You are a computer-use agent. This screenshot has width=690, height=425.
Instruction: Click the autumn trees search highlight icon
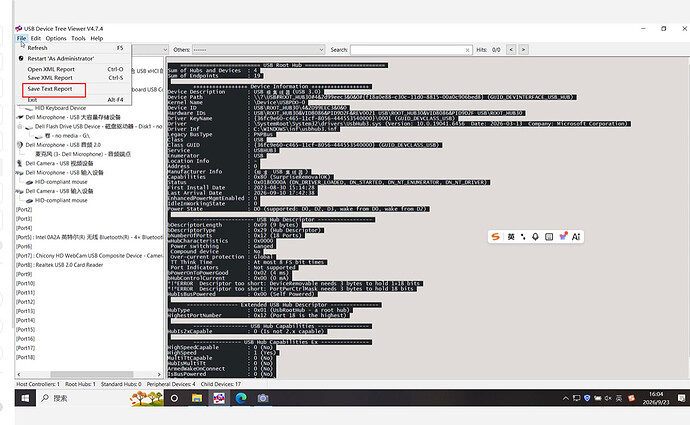click(x=147, y=398)
